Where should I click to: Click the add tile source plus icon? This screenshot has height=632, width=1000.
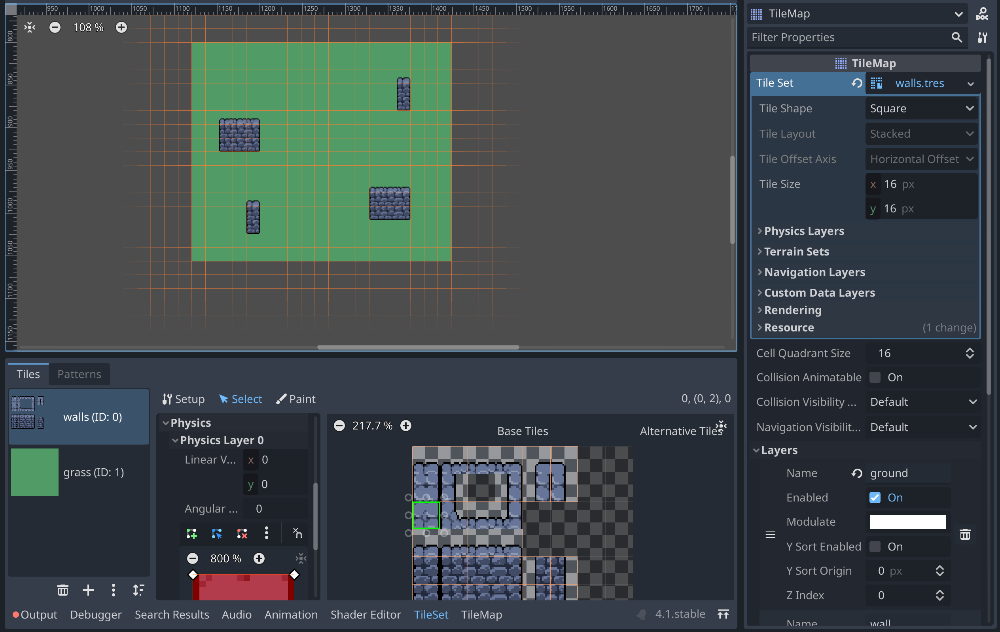coord(88,590)
